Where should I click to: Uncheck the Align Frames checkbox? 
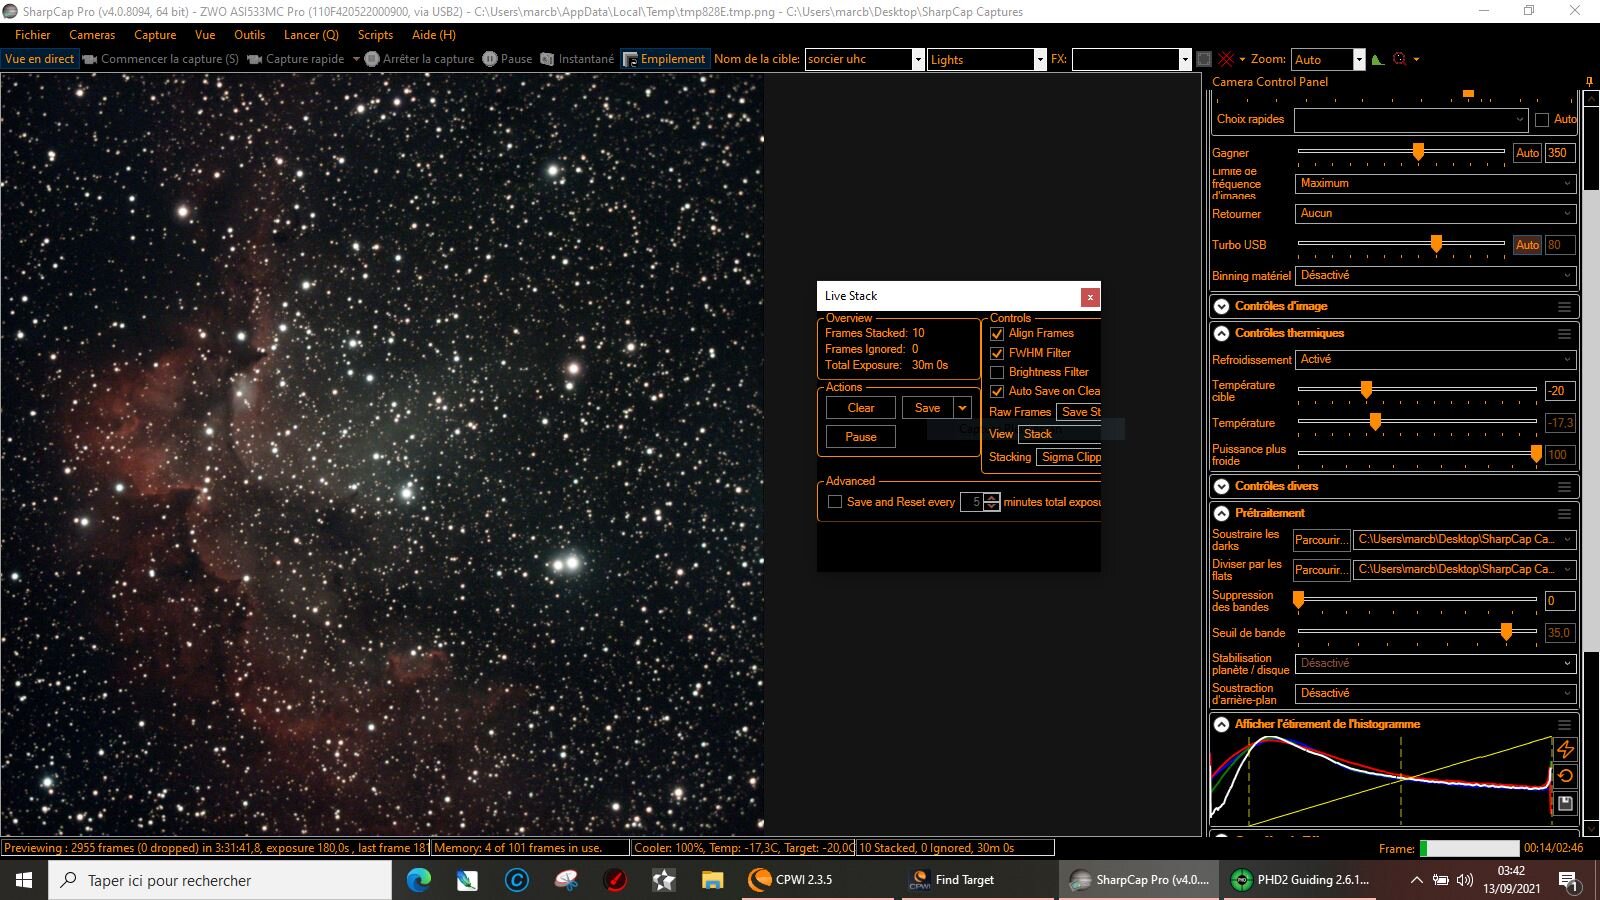click(997, 334)
